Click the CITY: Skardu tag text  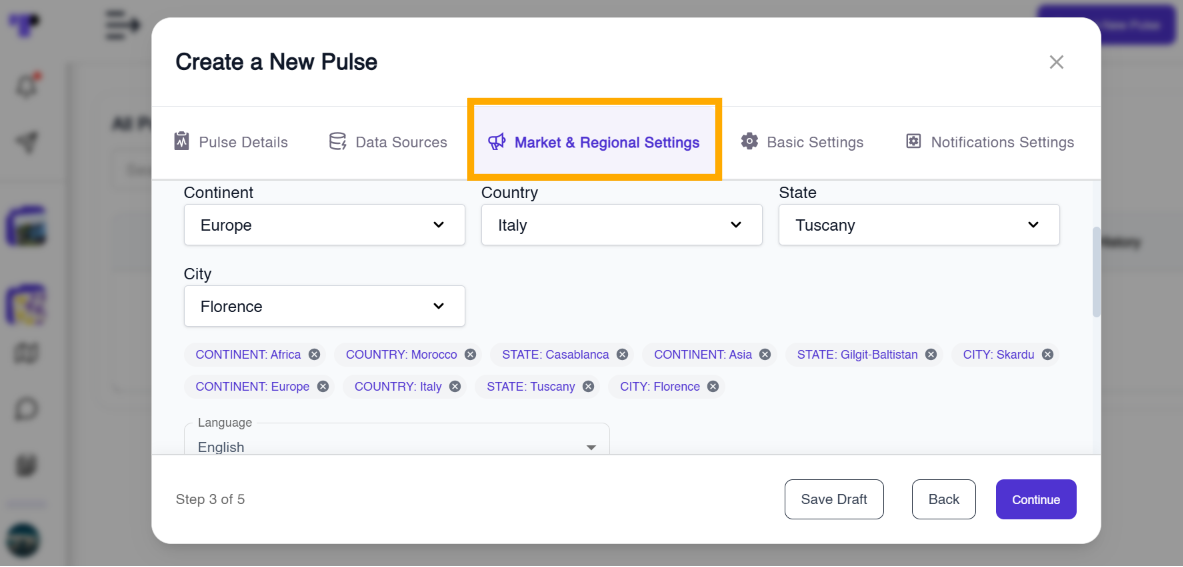(999, 354)
